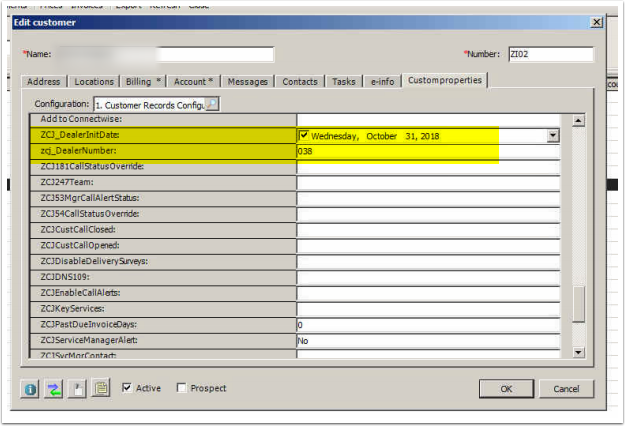Click October in the DealerInitDate field
The height and width of the screenshot is (426, 625).
pos(381,136)
